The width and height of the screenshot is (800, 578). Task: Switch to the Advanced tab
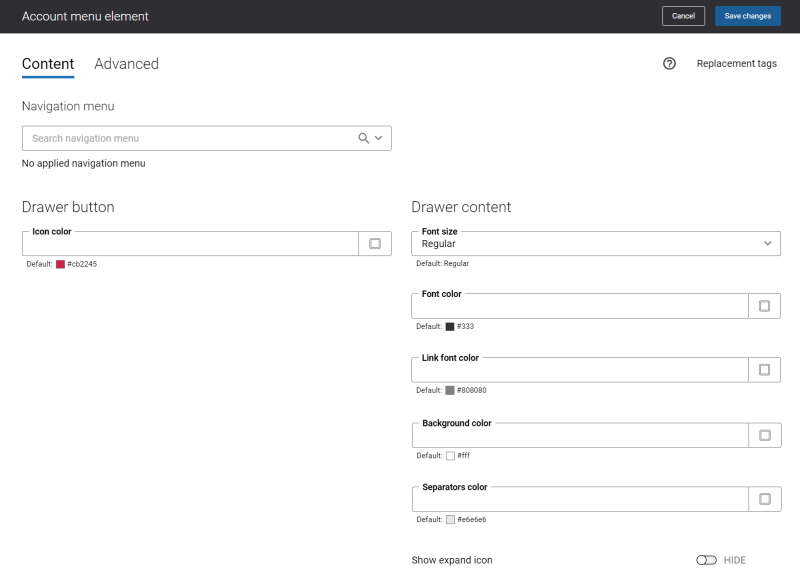(x=127, y=64)
